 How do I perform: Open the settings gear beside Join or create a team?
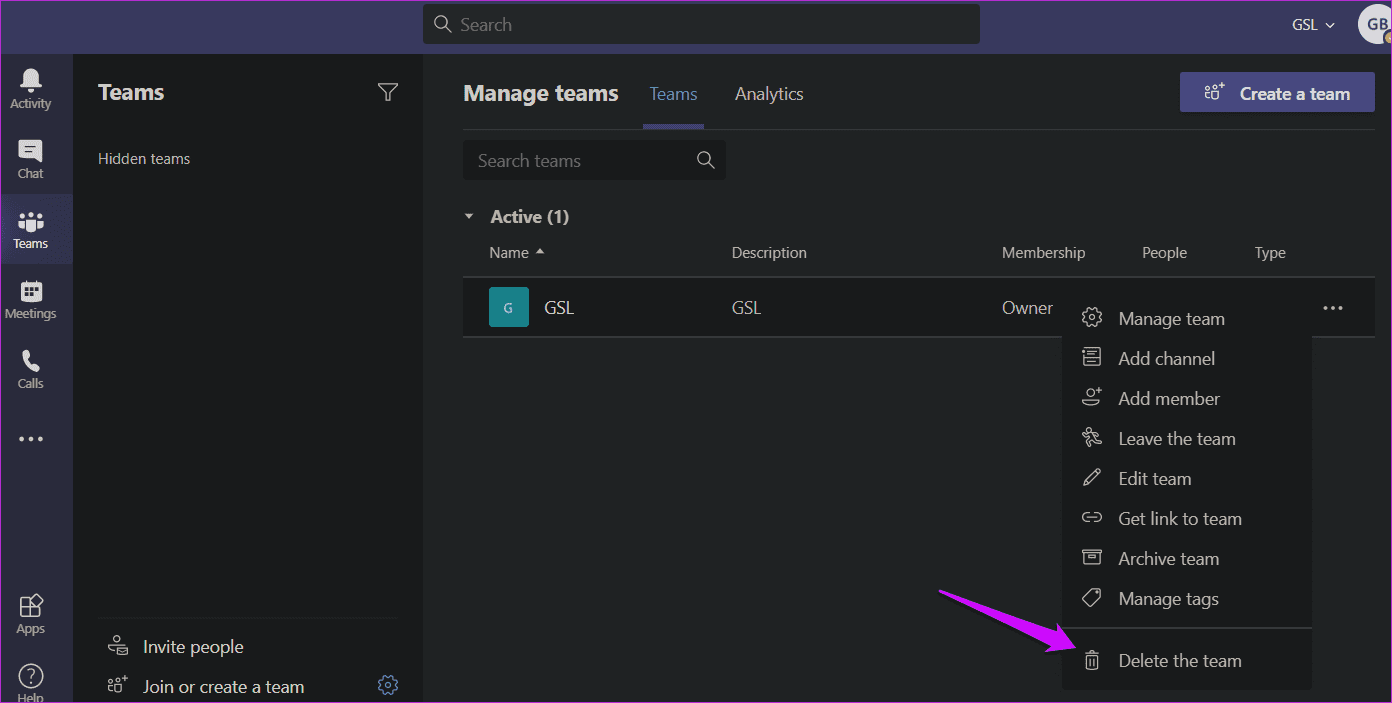[x=388, y=685]
